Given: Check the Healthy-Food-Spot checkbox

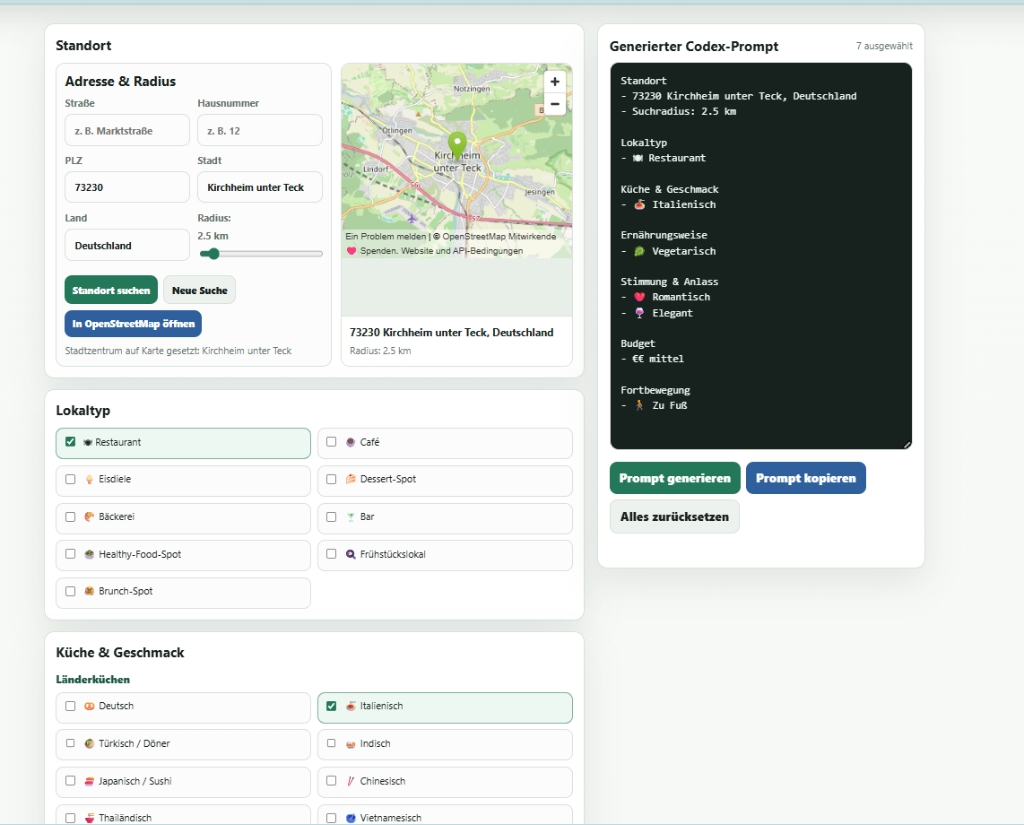Looking at the screenshot, I should coord(71,554).
